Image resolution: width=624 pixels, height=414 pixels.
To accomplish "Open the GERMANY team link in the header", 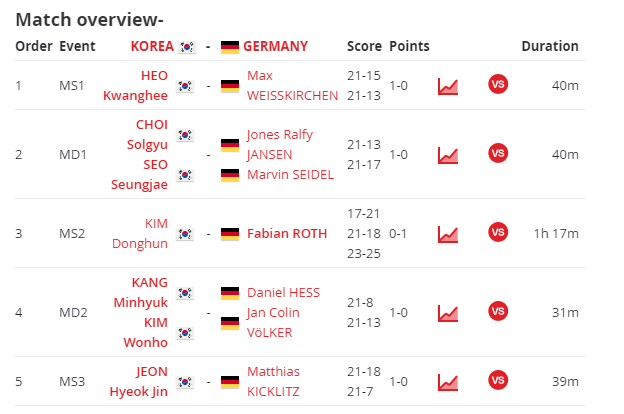I will click(x=275, y=46).
